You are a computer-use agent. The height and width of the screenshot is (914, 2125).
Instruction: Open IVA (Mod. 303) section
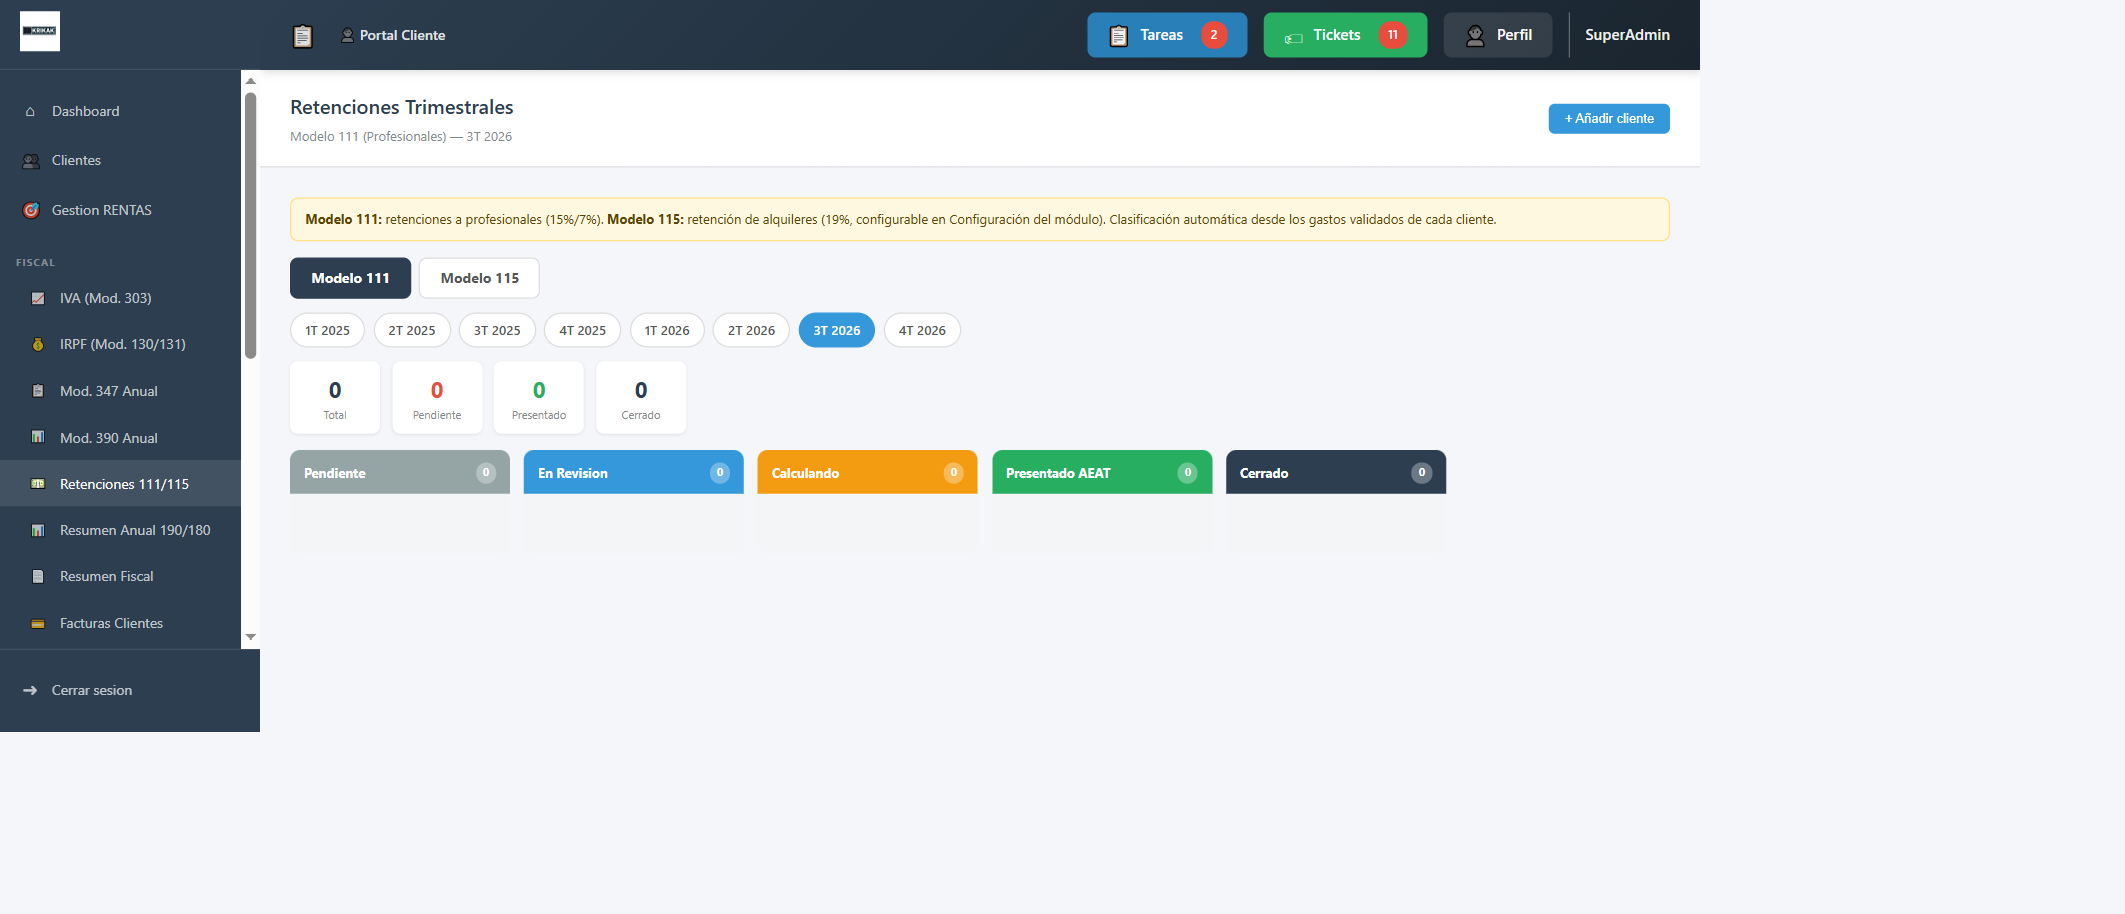click(120, 298)
